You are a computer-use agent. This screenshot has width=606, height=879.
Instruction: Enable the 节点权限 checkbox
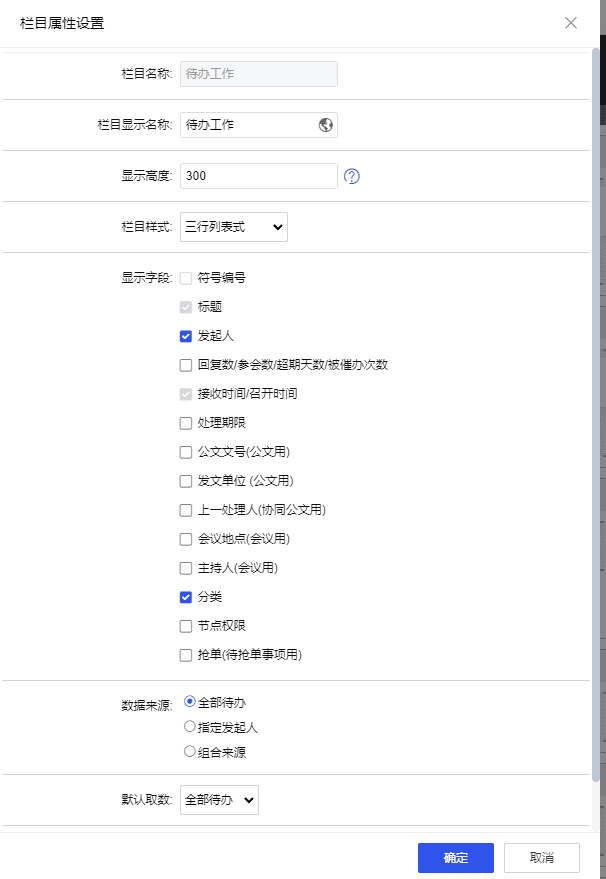[x=186, y=627]
